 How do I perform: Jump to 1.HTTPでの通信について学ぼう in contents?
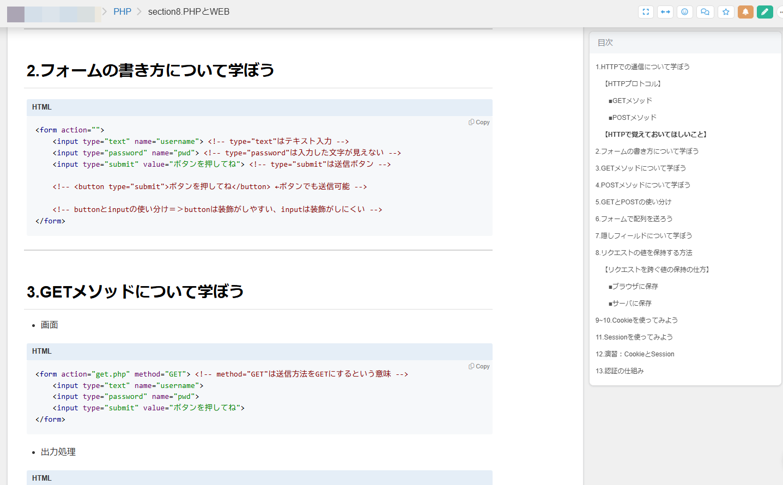coord(642,66)
